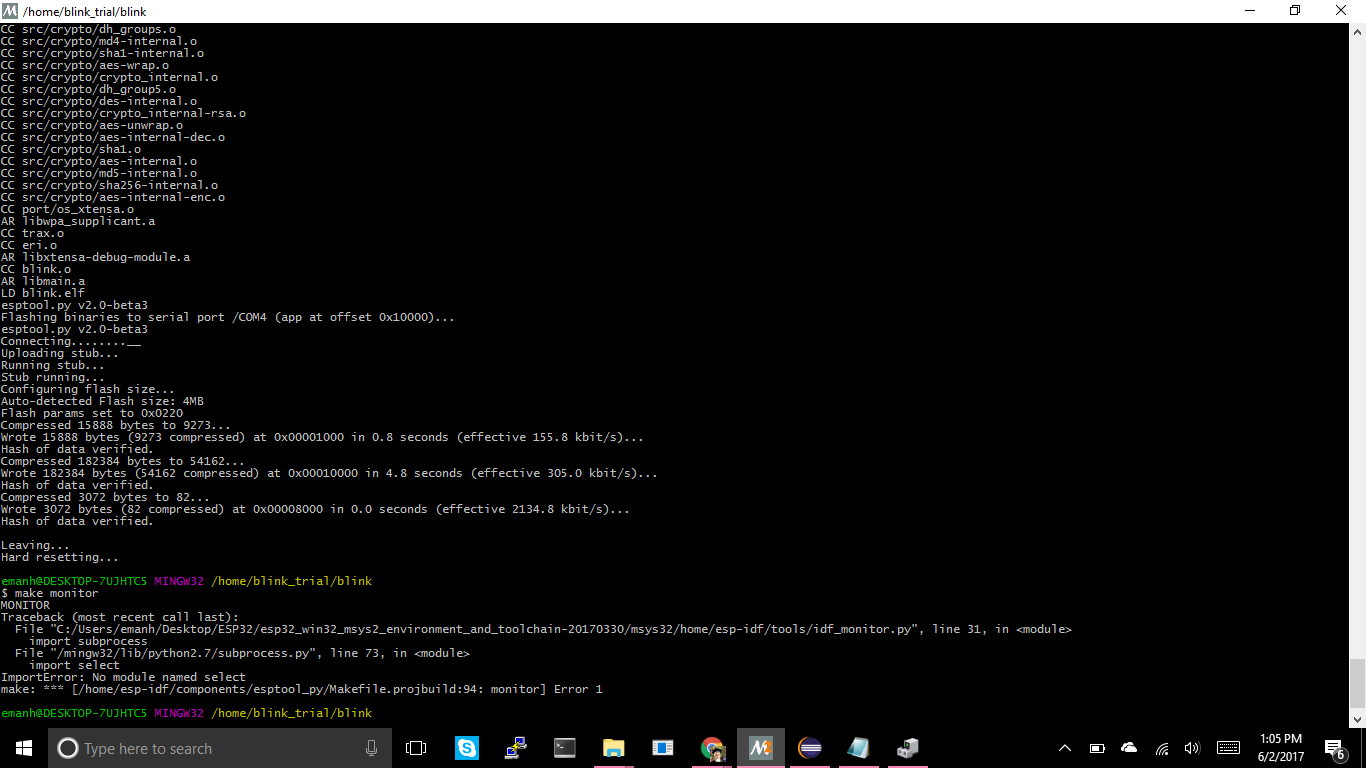
Task: Open OneDrive cloud tray icon
Action: pos(1129,748)
